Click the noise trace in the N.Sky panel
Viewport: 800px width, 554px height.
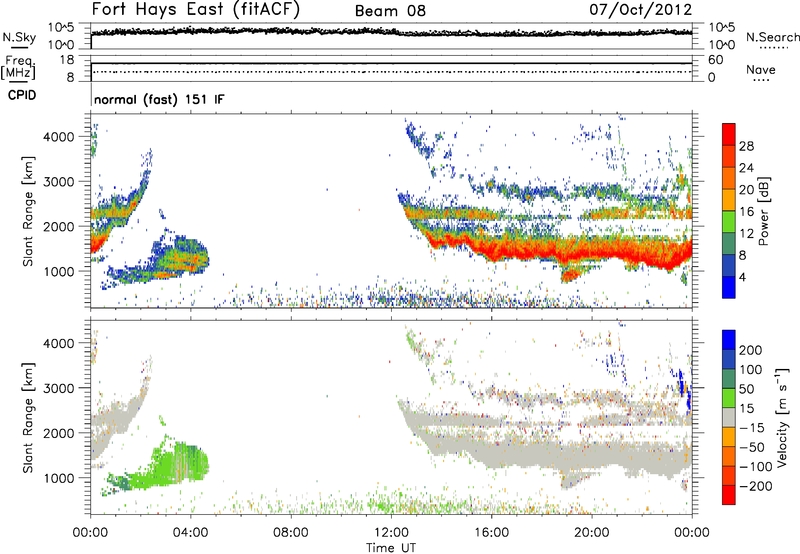click(391, 32)
